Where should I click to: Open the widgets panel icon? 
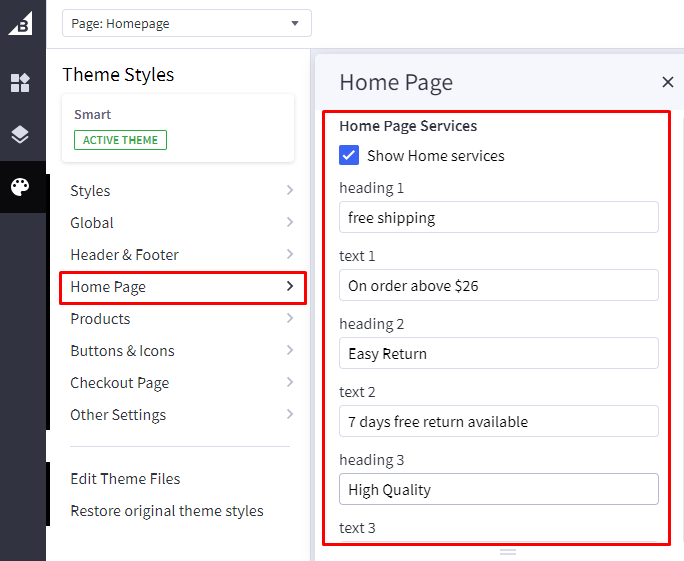click(20, 83)
